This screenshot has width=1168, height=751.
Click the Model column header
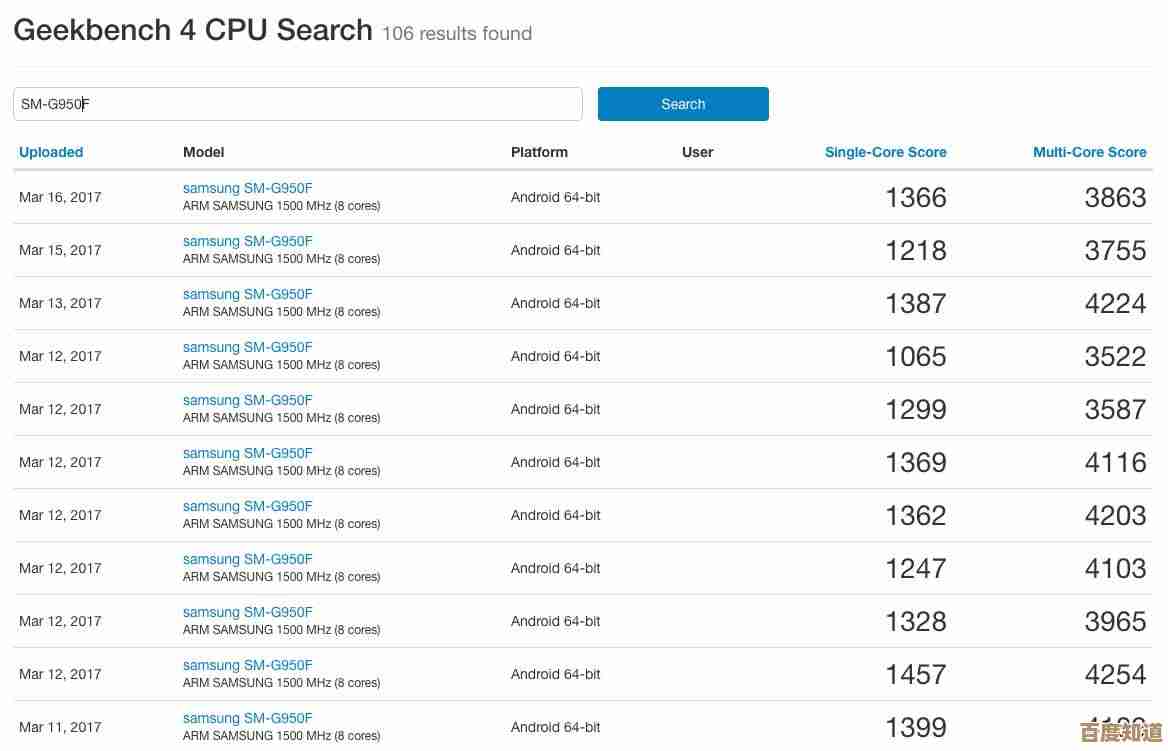[203, 152]
